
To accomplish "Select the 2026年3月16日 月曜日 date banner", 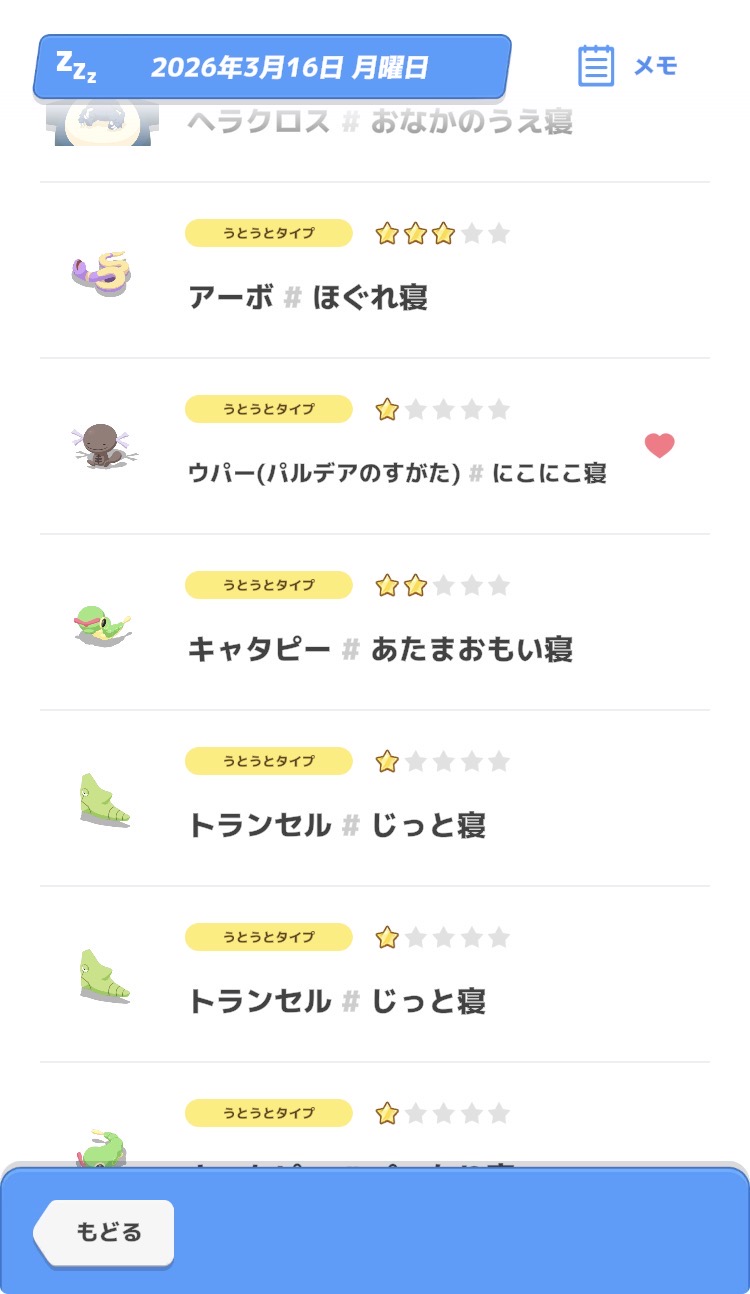I will (289, 67).
